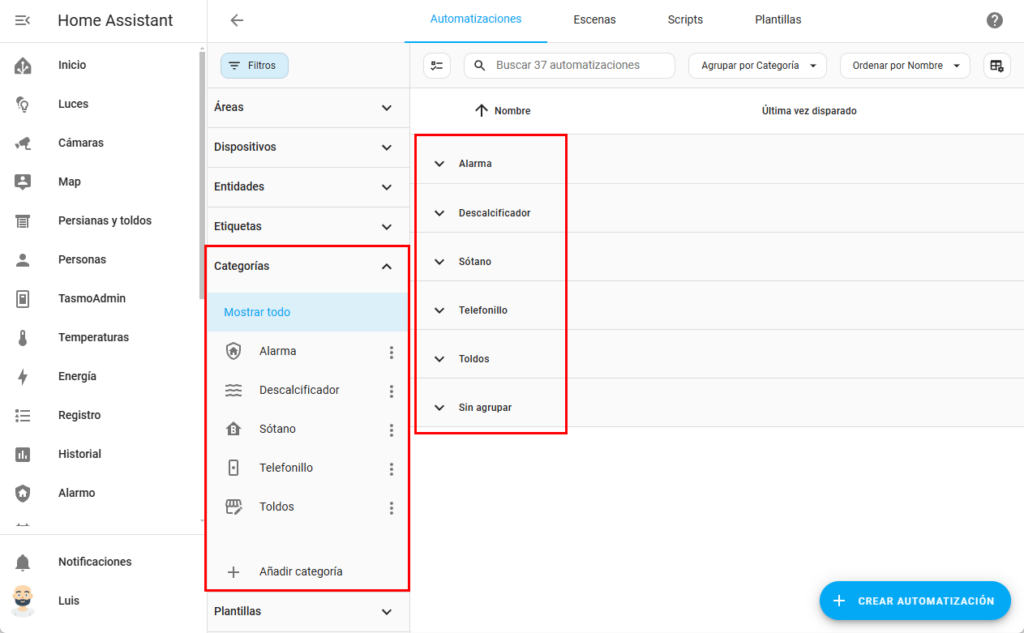Click the back arrow icon
The width and height of the screenshot is (1024, 633).
pyautogui.click(x=237, y=20)
